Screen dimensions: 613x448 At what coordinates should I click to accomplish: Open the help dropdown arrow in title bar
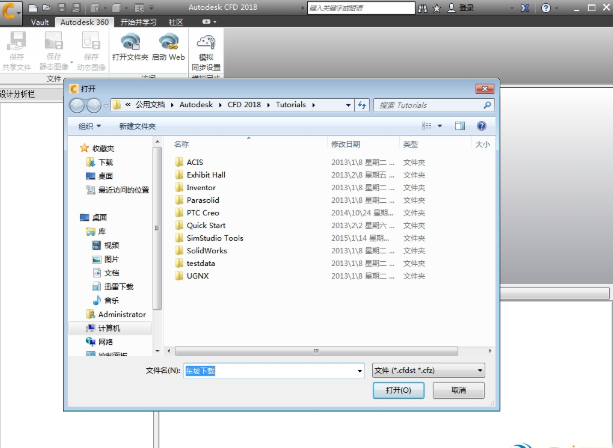pyautogui.click(x=556, y=8)
